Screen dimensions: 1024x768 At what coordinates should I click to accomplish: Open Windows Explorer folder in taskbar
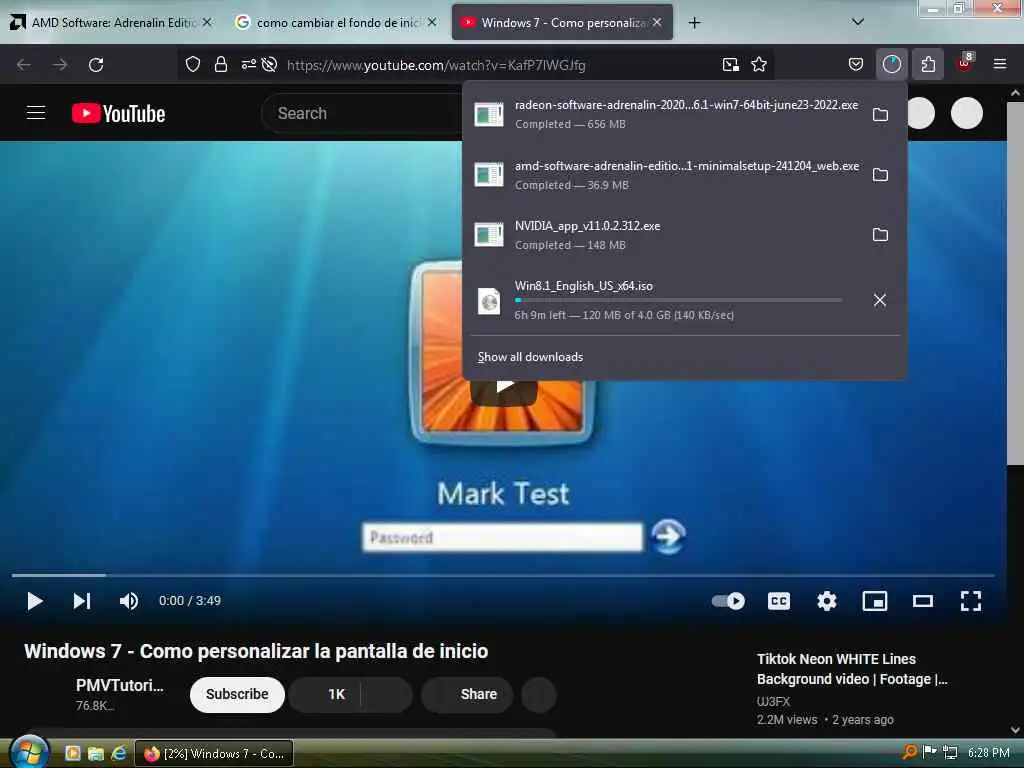click(96, 754)
